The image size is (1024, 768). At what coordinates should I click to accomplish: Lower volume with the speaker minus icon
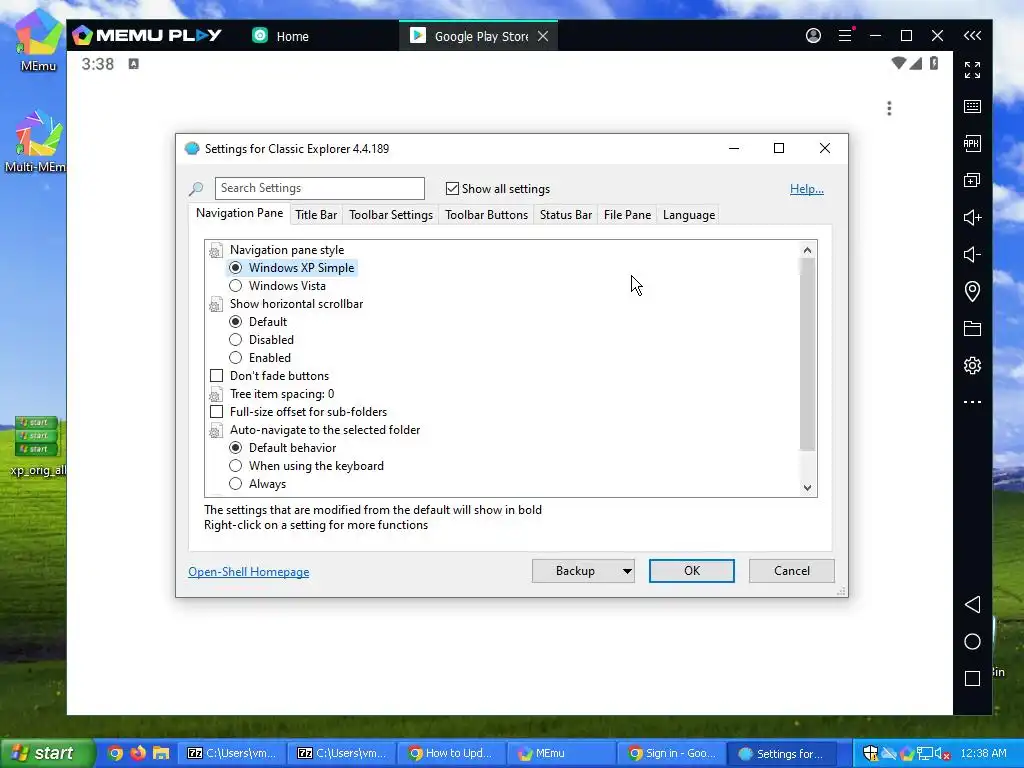[x=972, y=254]
